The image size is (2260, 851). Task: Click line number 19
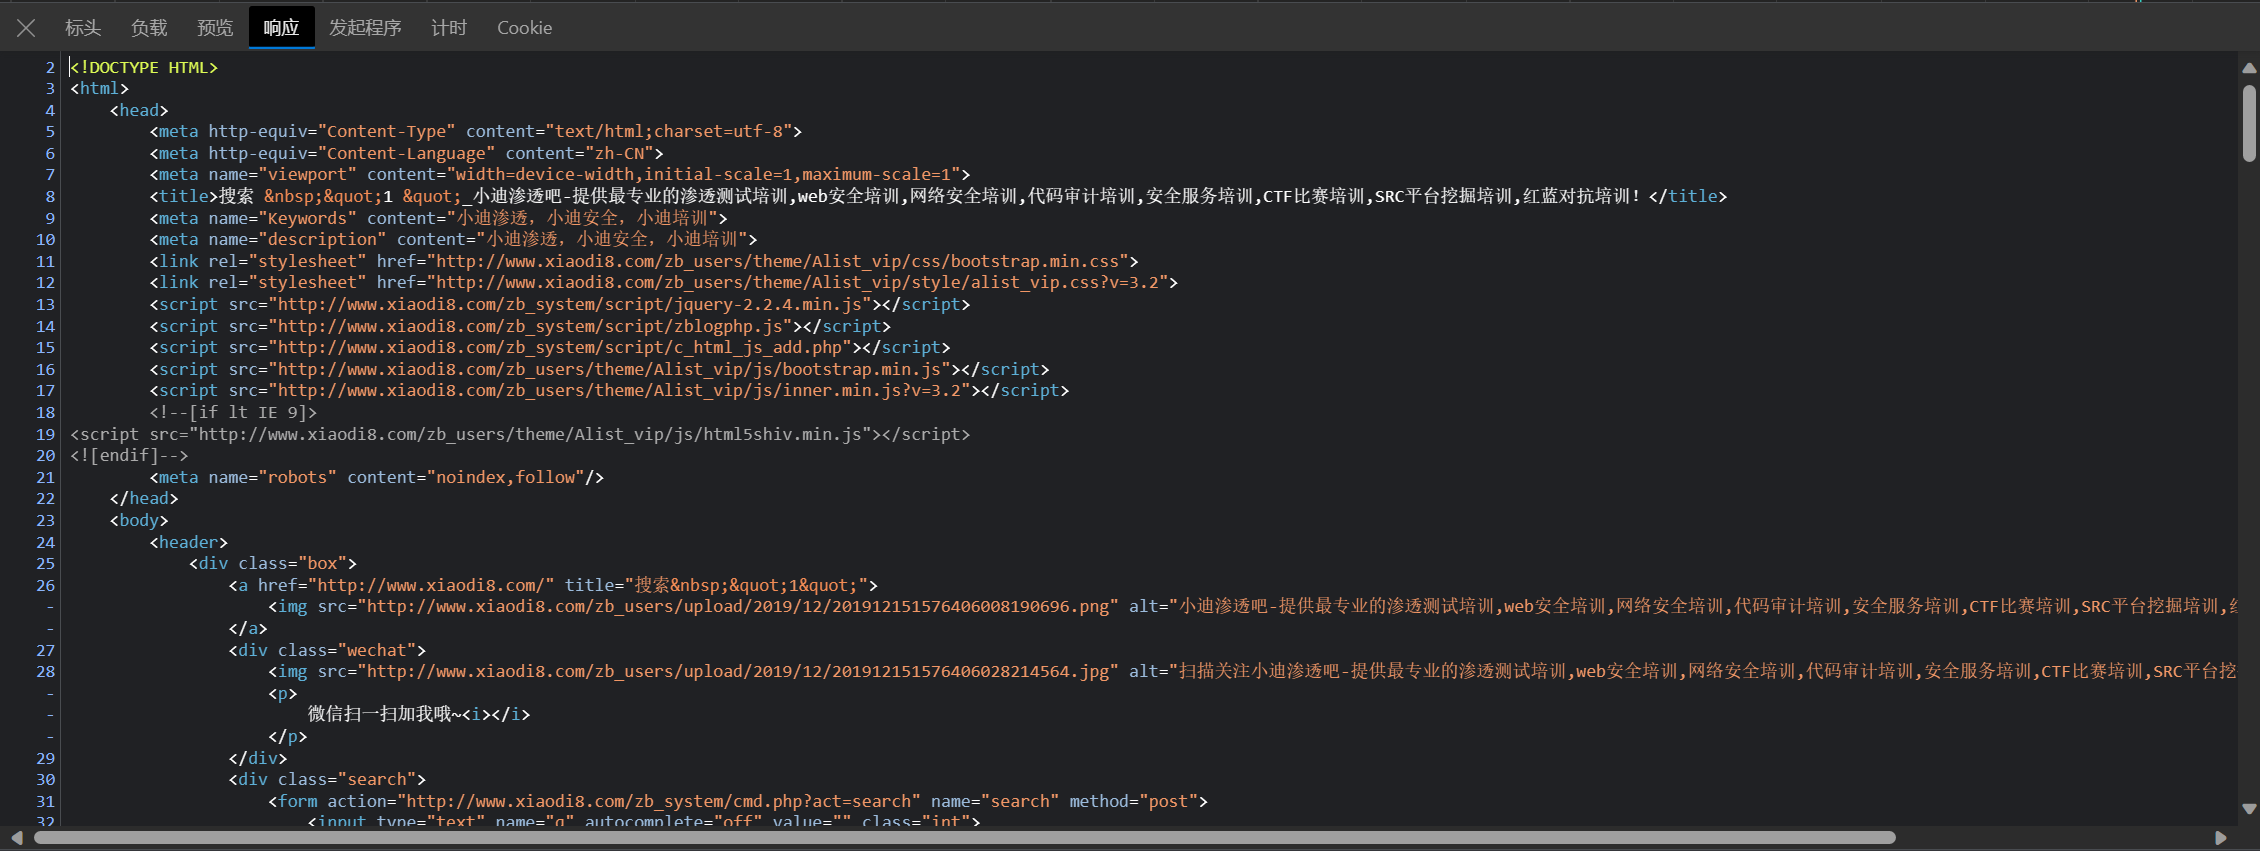coord(46,434)
